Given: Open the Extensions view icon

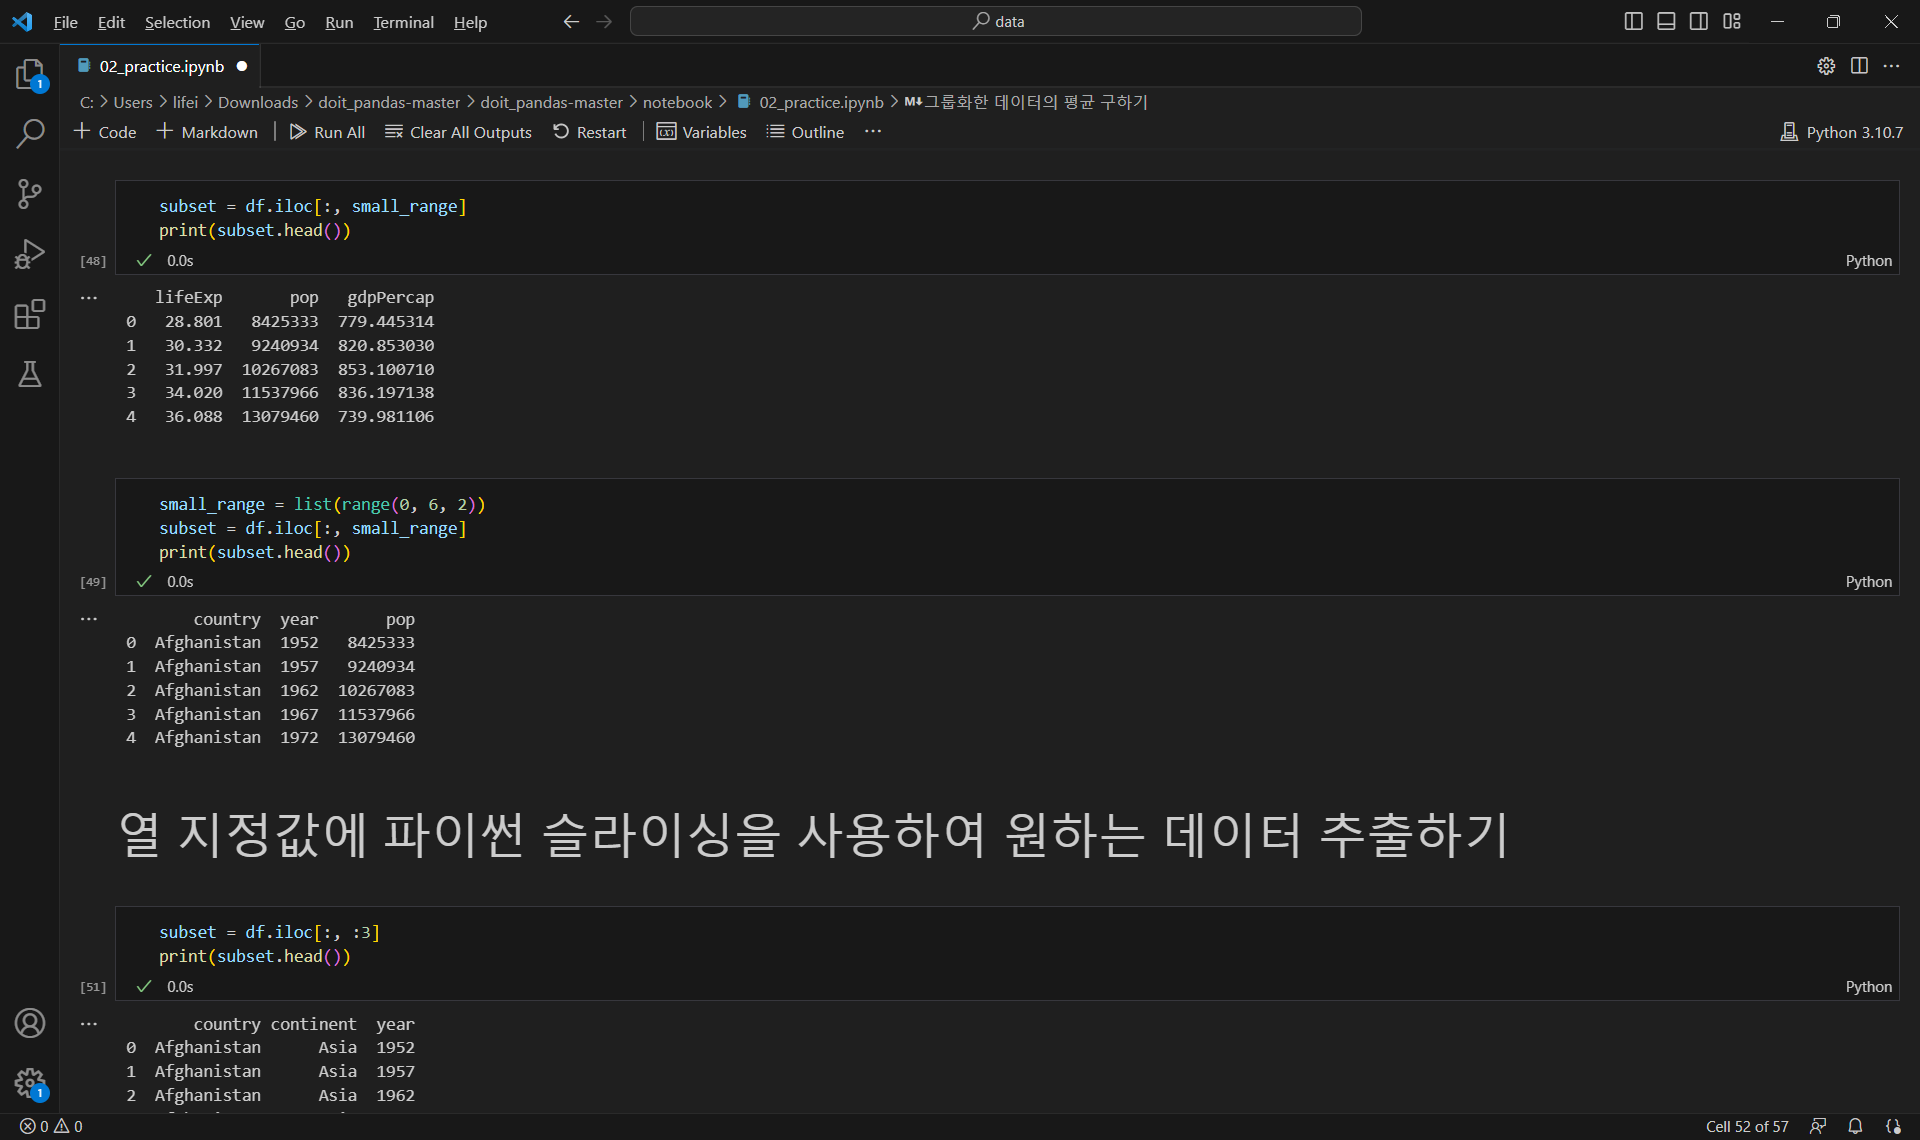Looking at the screenshot, I should [x=30, y=315].
